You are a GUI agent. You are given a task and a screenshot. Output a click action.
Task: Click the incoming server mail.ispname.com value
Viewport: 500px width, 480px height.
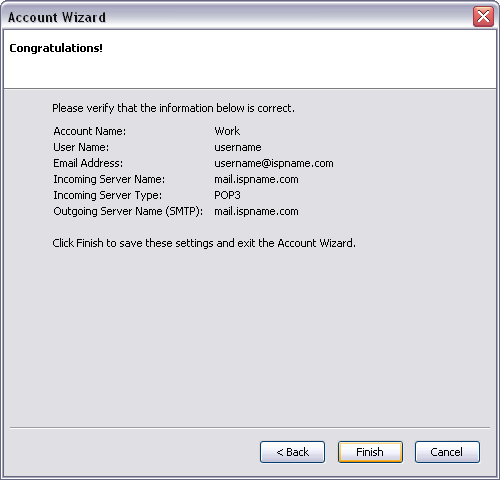256,179
